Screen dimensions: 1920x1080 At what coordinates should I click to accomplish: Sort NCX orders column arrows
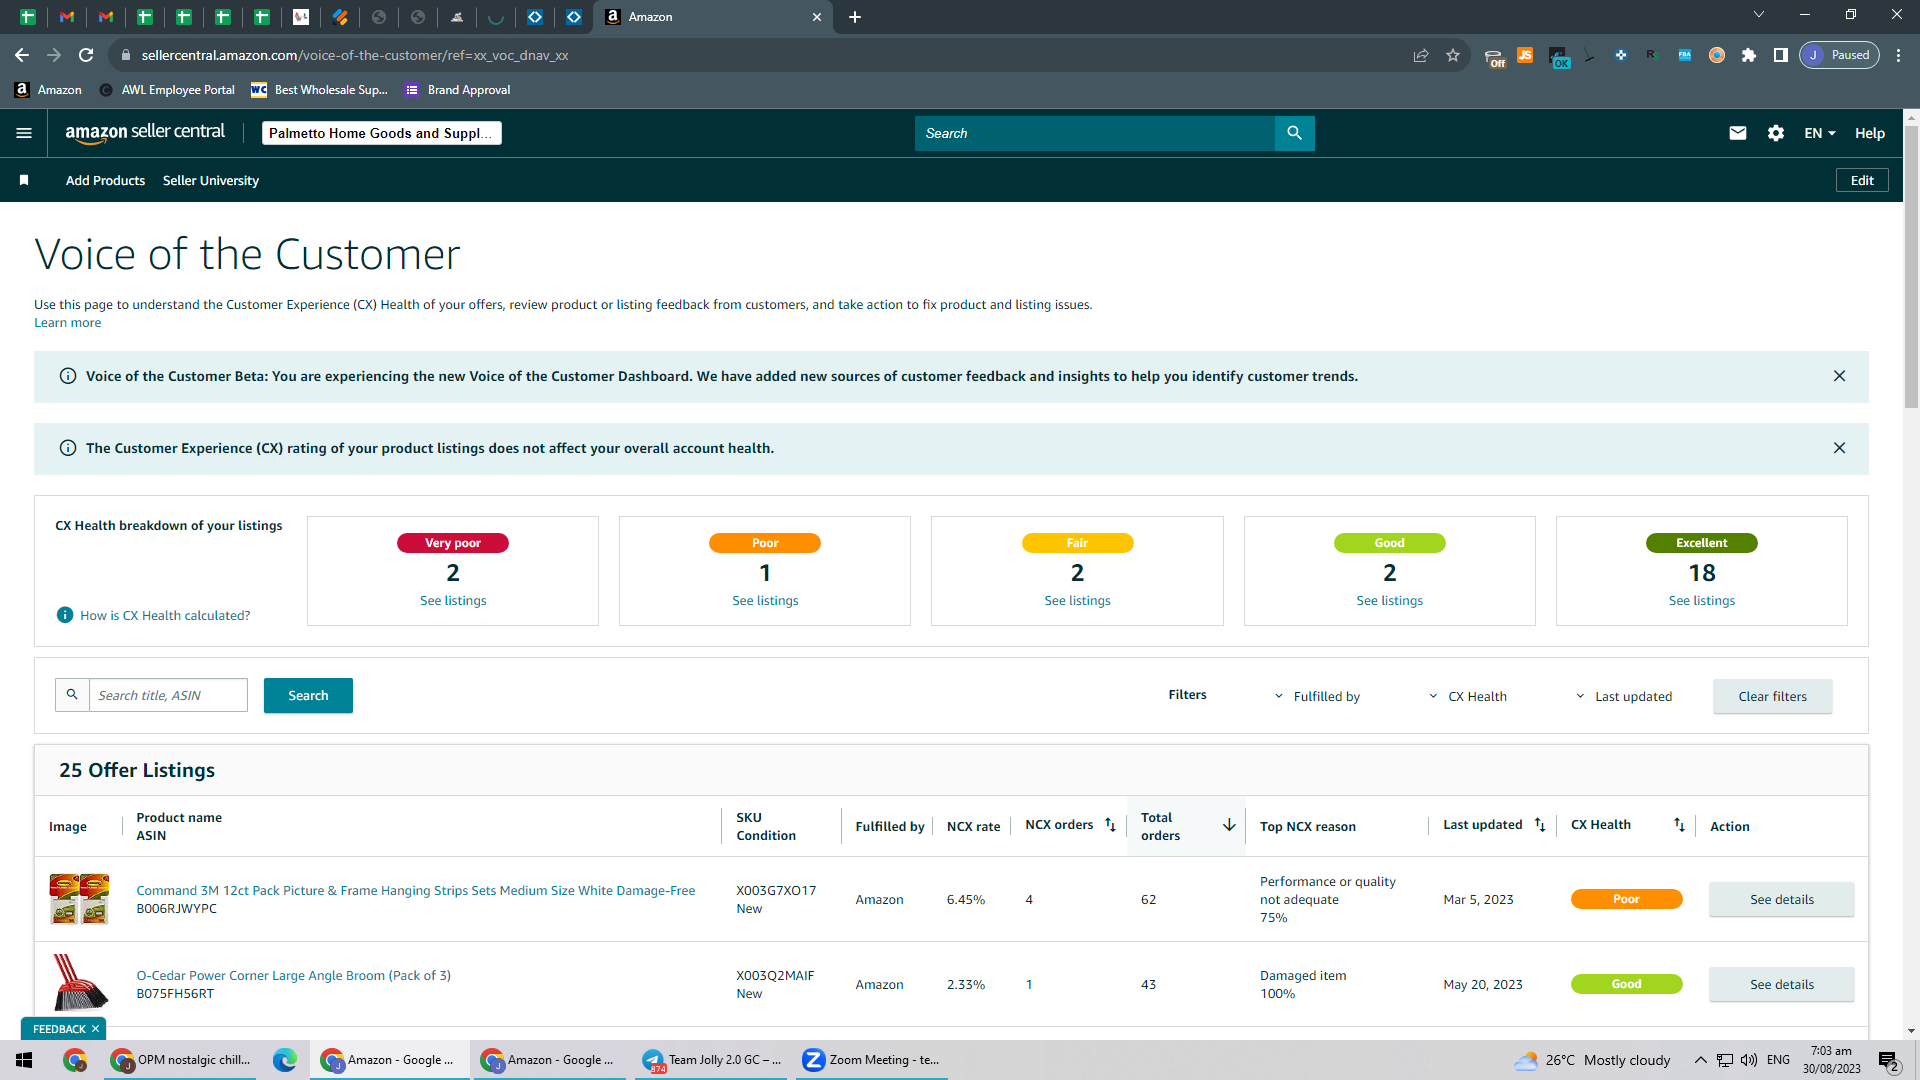click(x=1110, y=825)
